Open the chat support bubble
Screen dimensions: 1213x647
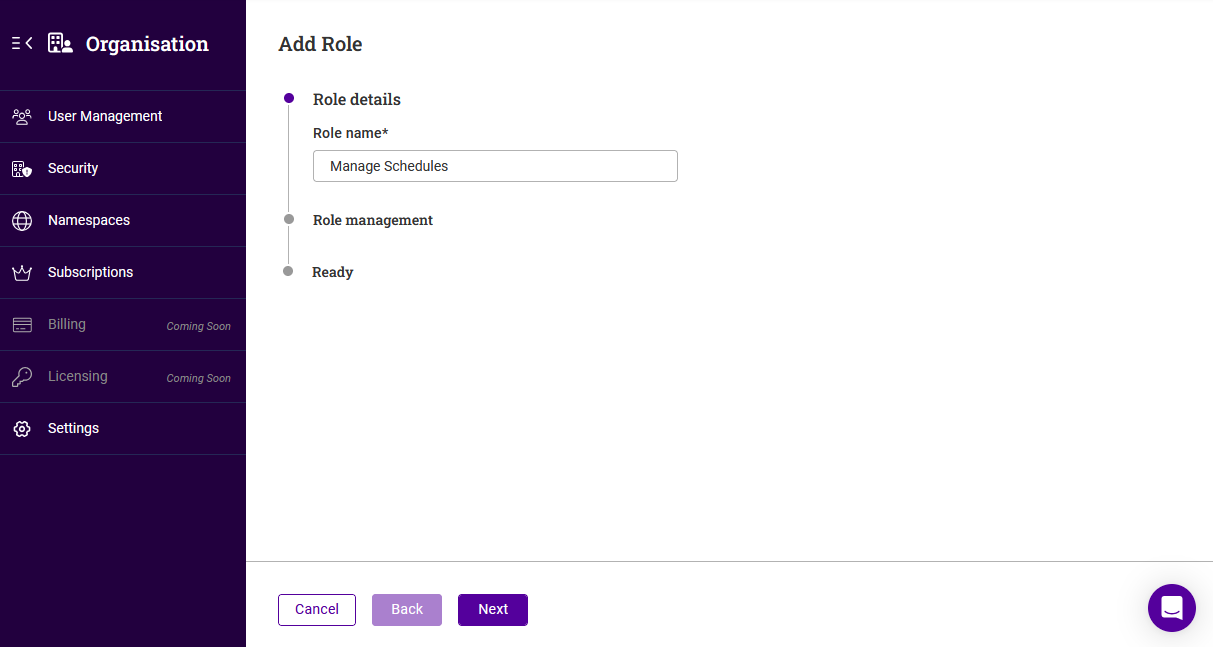pos(1172,608)
